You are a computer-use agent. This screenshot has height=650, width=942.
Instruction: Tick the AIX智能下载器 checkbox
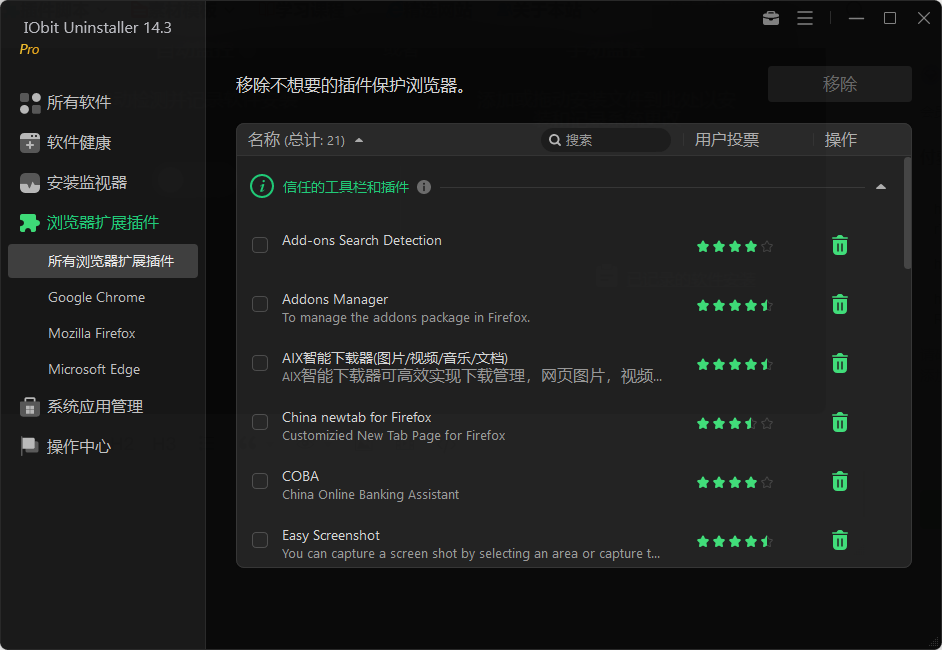click(260, 363)
